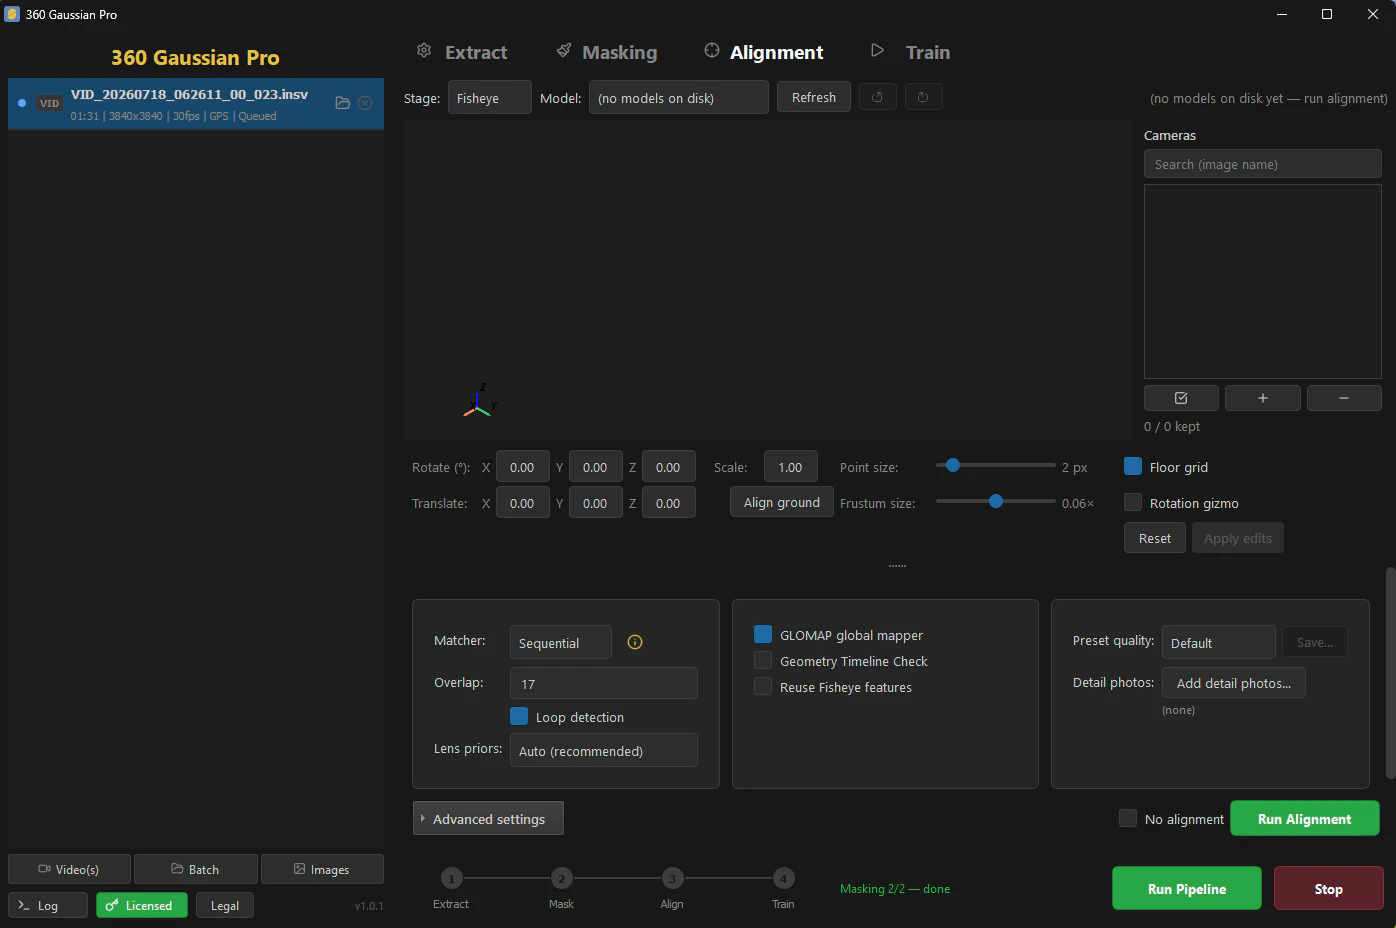The height and width of the screenshot is (928, 1396).
Task: Click the Rotate Y input field
Action: (596, 466)
